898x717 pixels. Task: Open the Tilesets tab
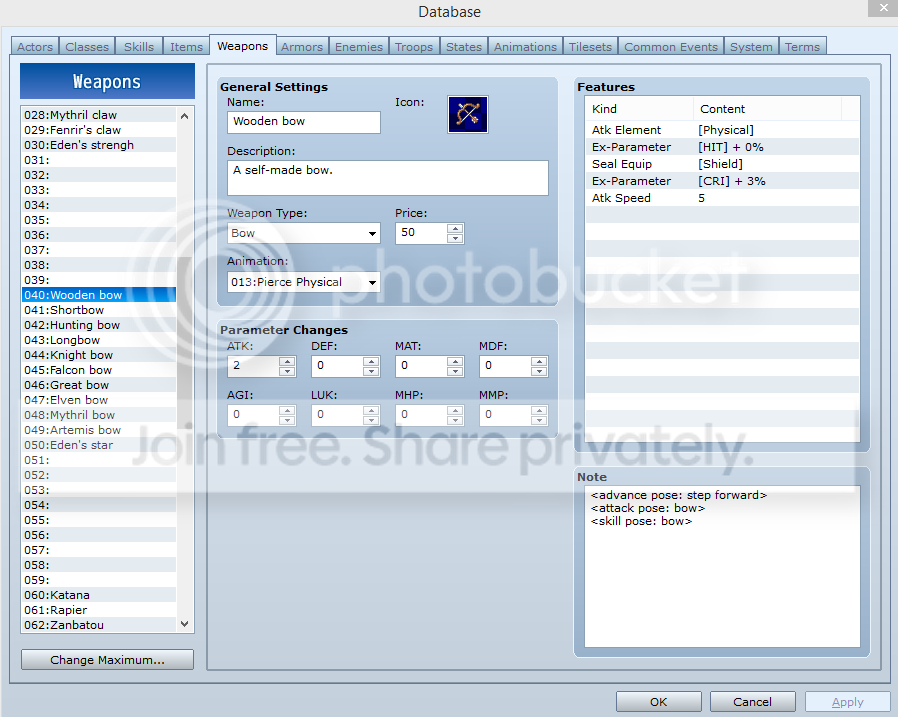pyautogui.click(x=590, y=47)
